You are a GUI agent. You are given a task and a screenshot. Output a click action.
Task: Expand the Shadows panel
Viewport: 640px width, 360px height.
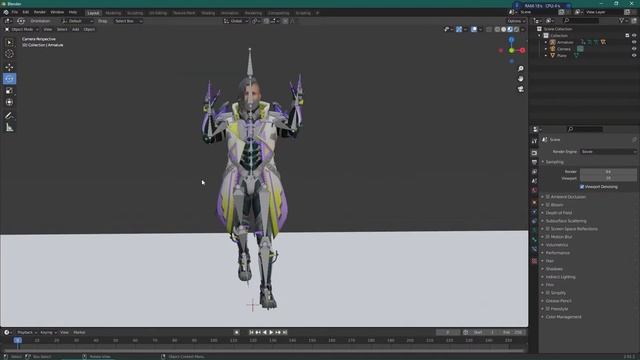click(x=554, y=269)
